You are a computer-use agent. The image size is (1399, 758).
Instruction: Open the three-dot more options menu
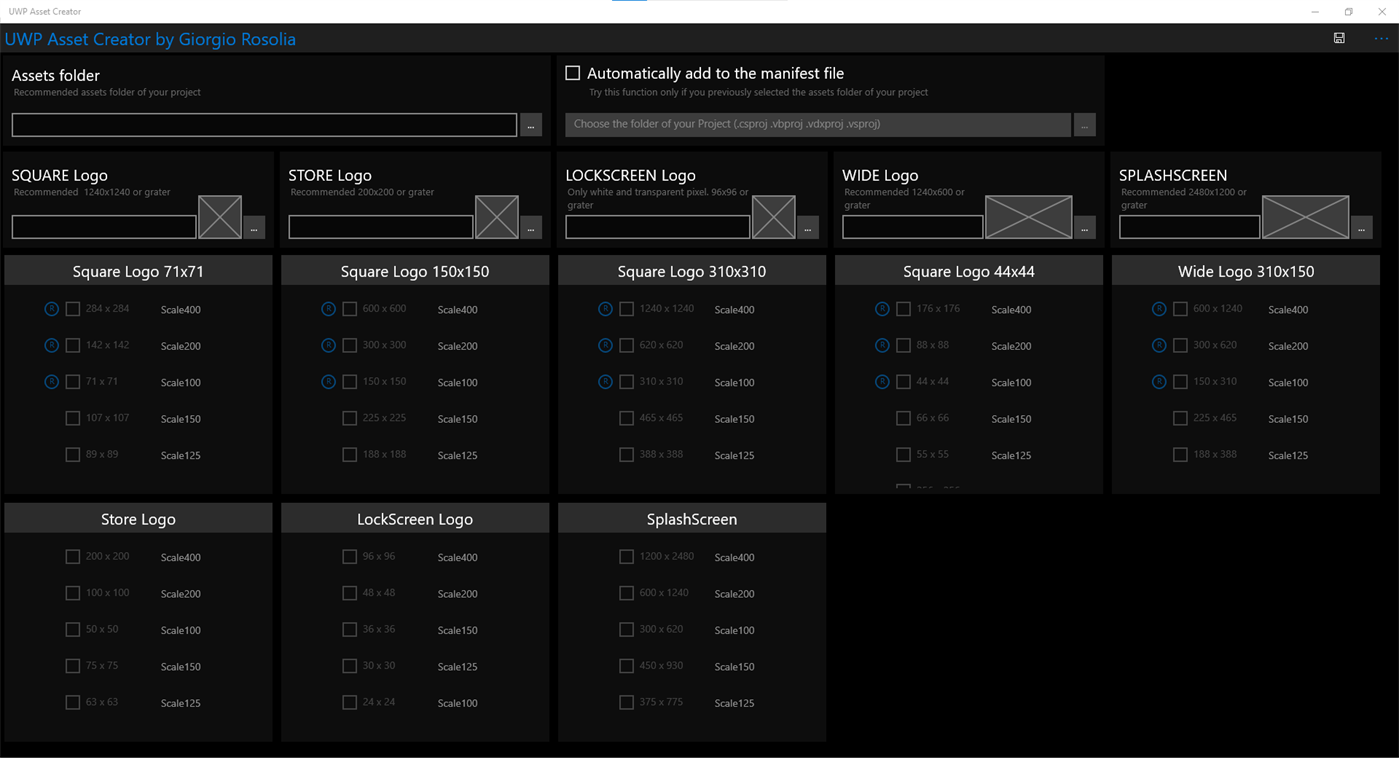tap(1381, 38)
